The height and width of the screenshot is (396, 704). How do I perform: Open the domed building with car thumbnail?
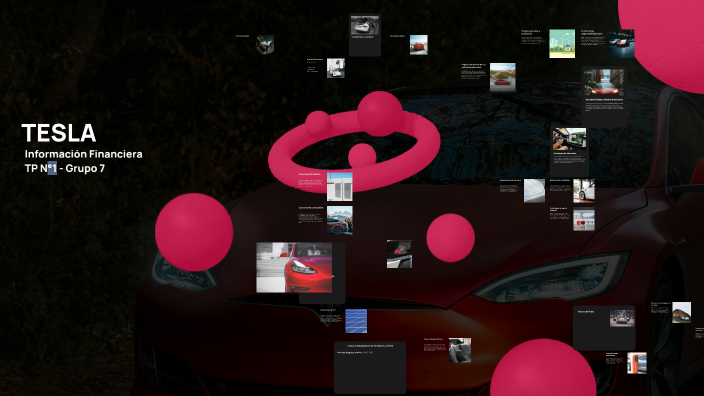coord(681,312)
